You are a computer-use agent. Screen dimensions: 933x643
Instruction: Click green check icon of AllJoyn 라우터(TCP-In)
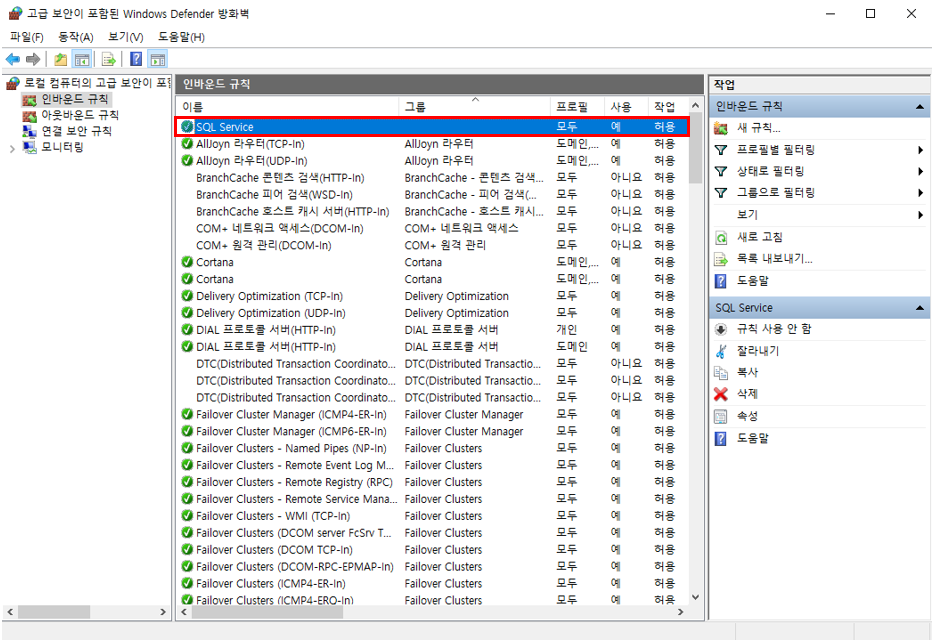tap(187, 144)
